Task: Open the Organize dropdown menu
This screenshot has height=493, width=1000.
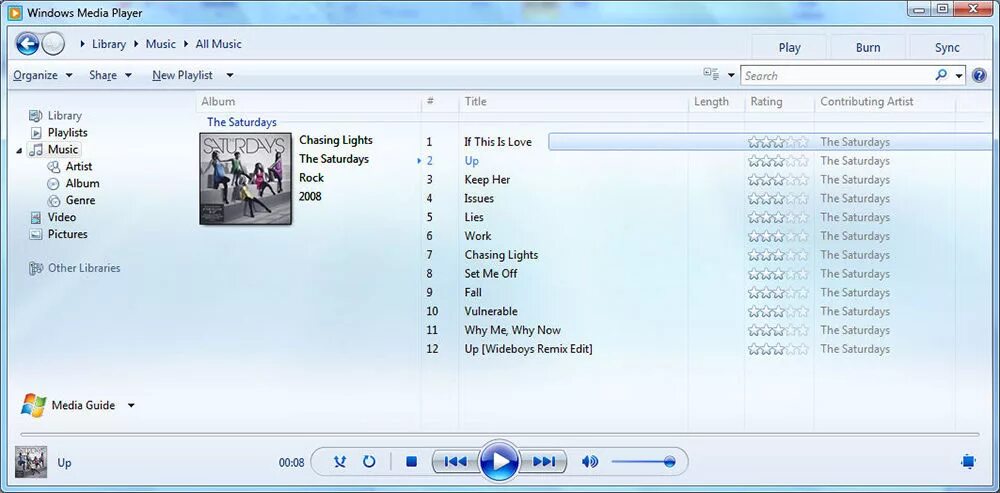Action: [x=43, y=75]
